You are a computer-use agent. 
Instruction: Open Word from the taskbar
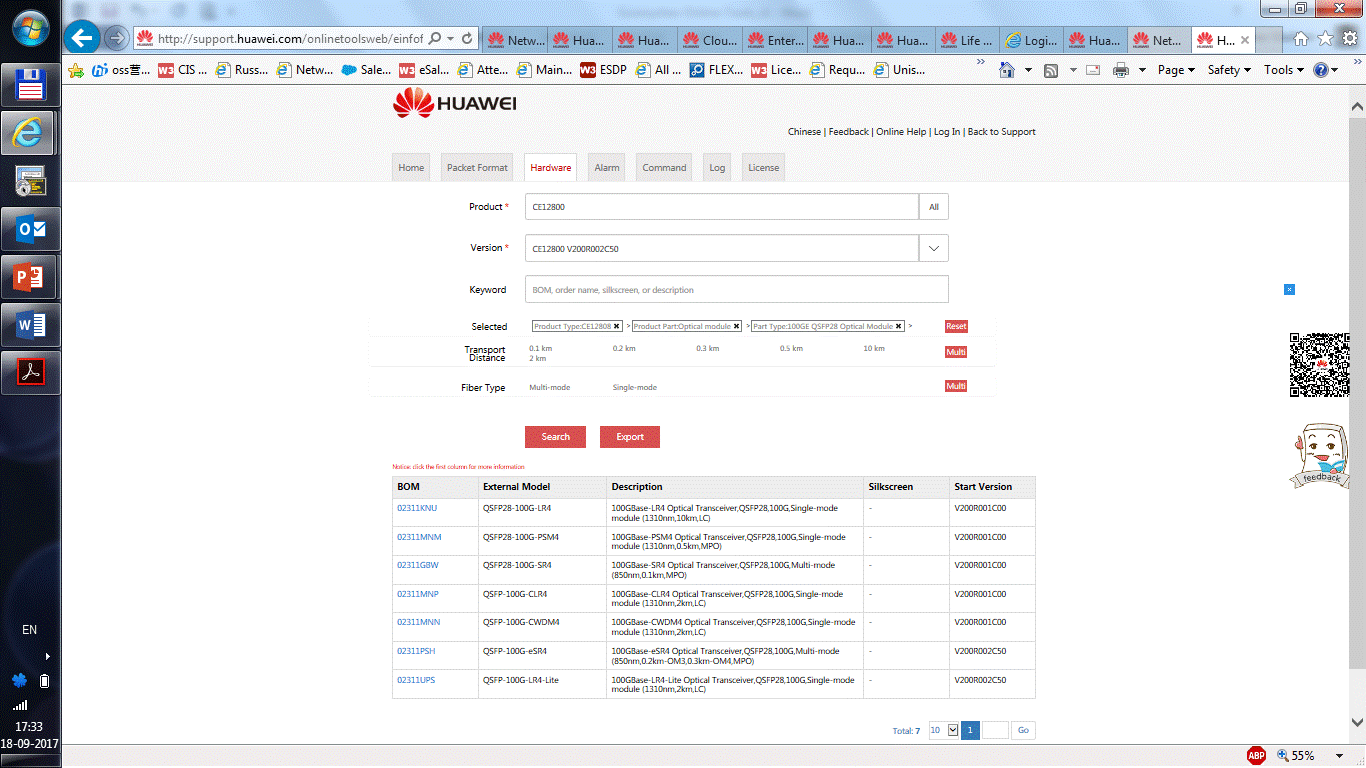pyautogui.click(x=30, y=325)
